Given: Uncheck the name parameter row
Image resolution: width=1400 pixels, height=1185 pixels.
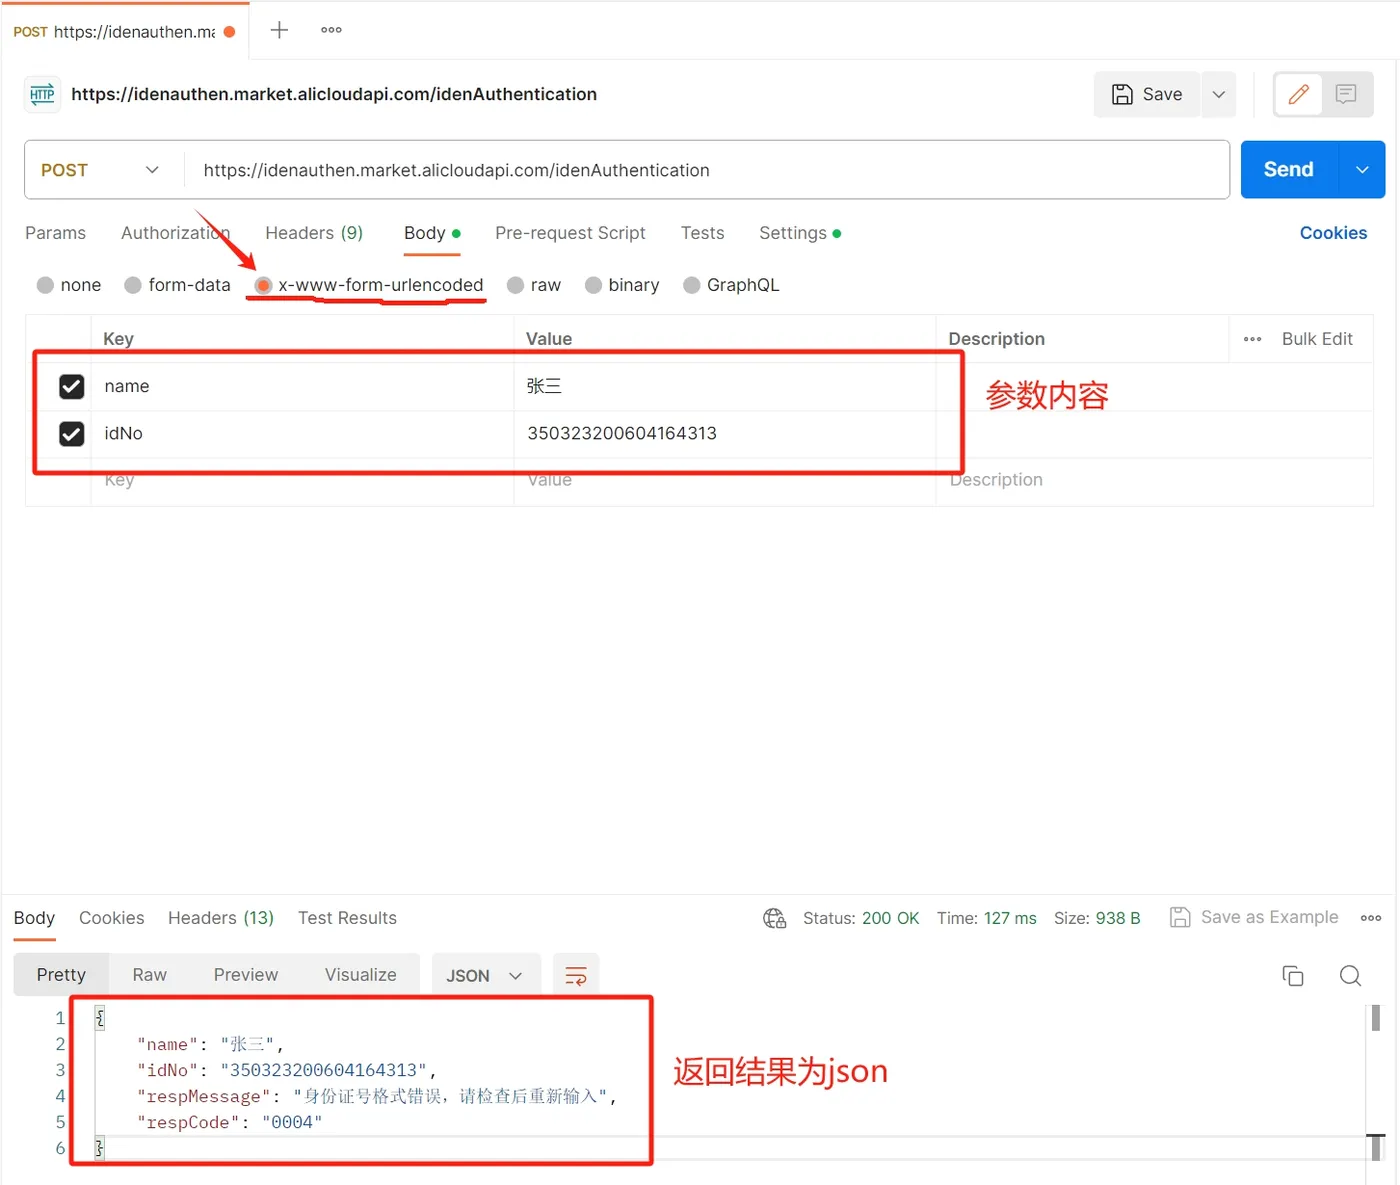Looking at the screenshot, I should 71,386.
